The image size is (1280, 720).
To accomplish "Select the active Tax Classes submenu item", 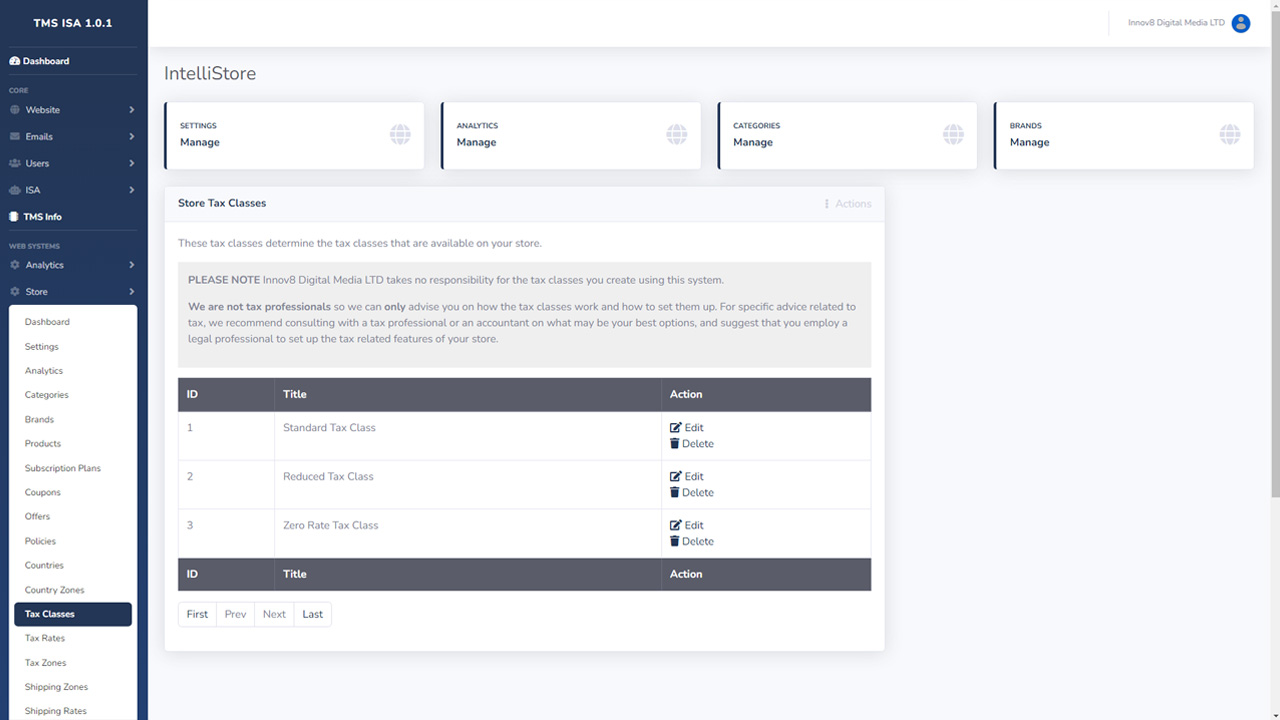I will click(73, 614).
